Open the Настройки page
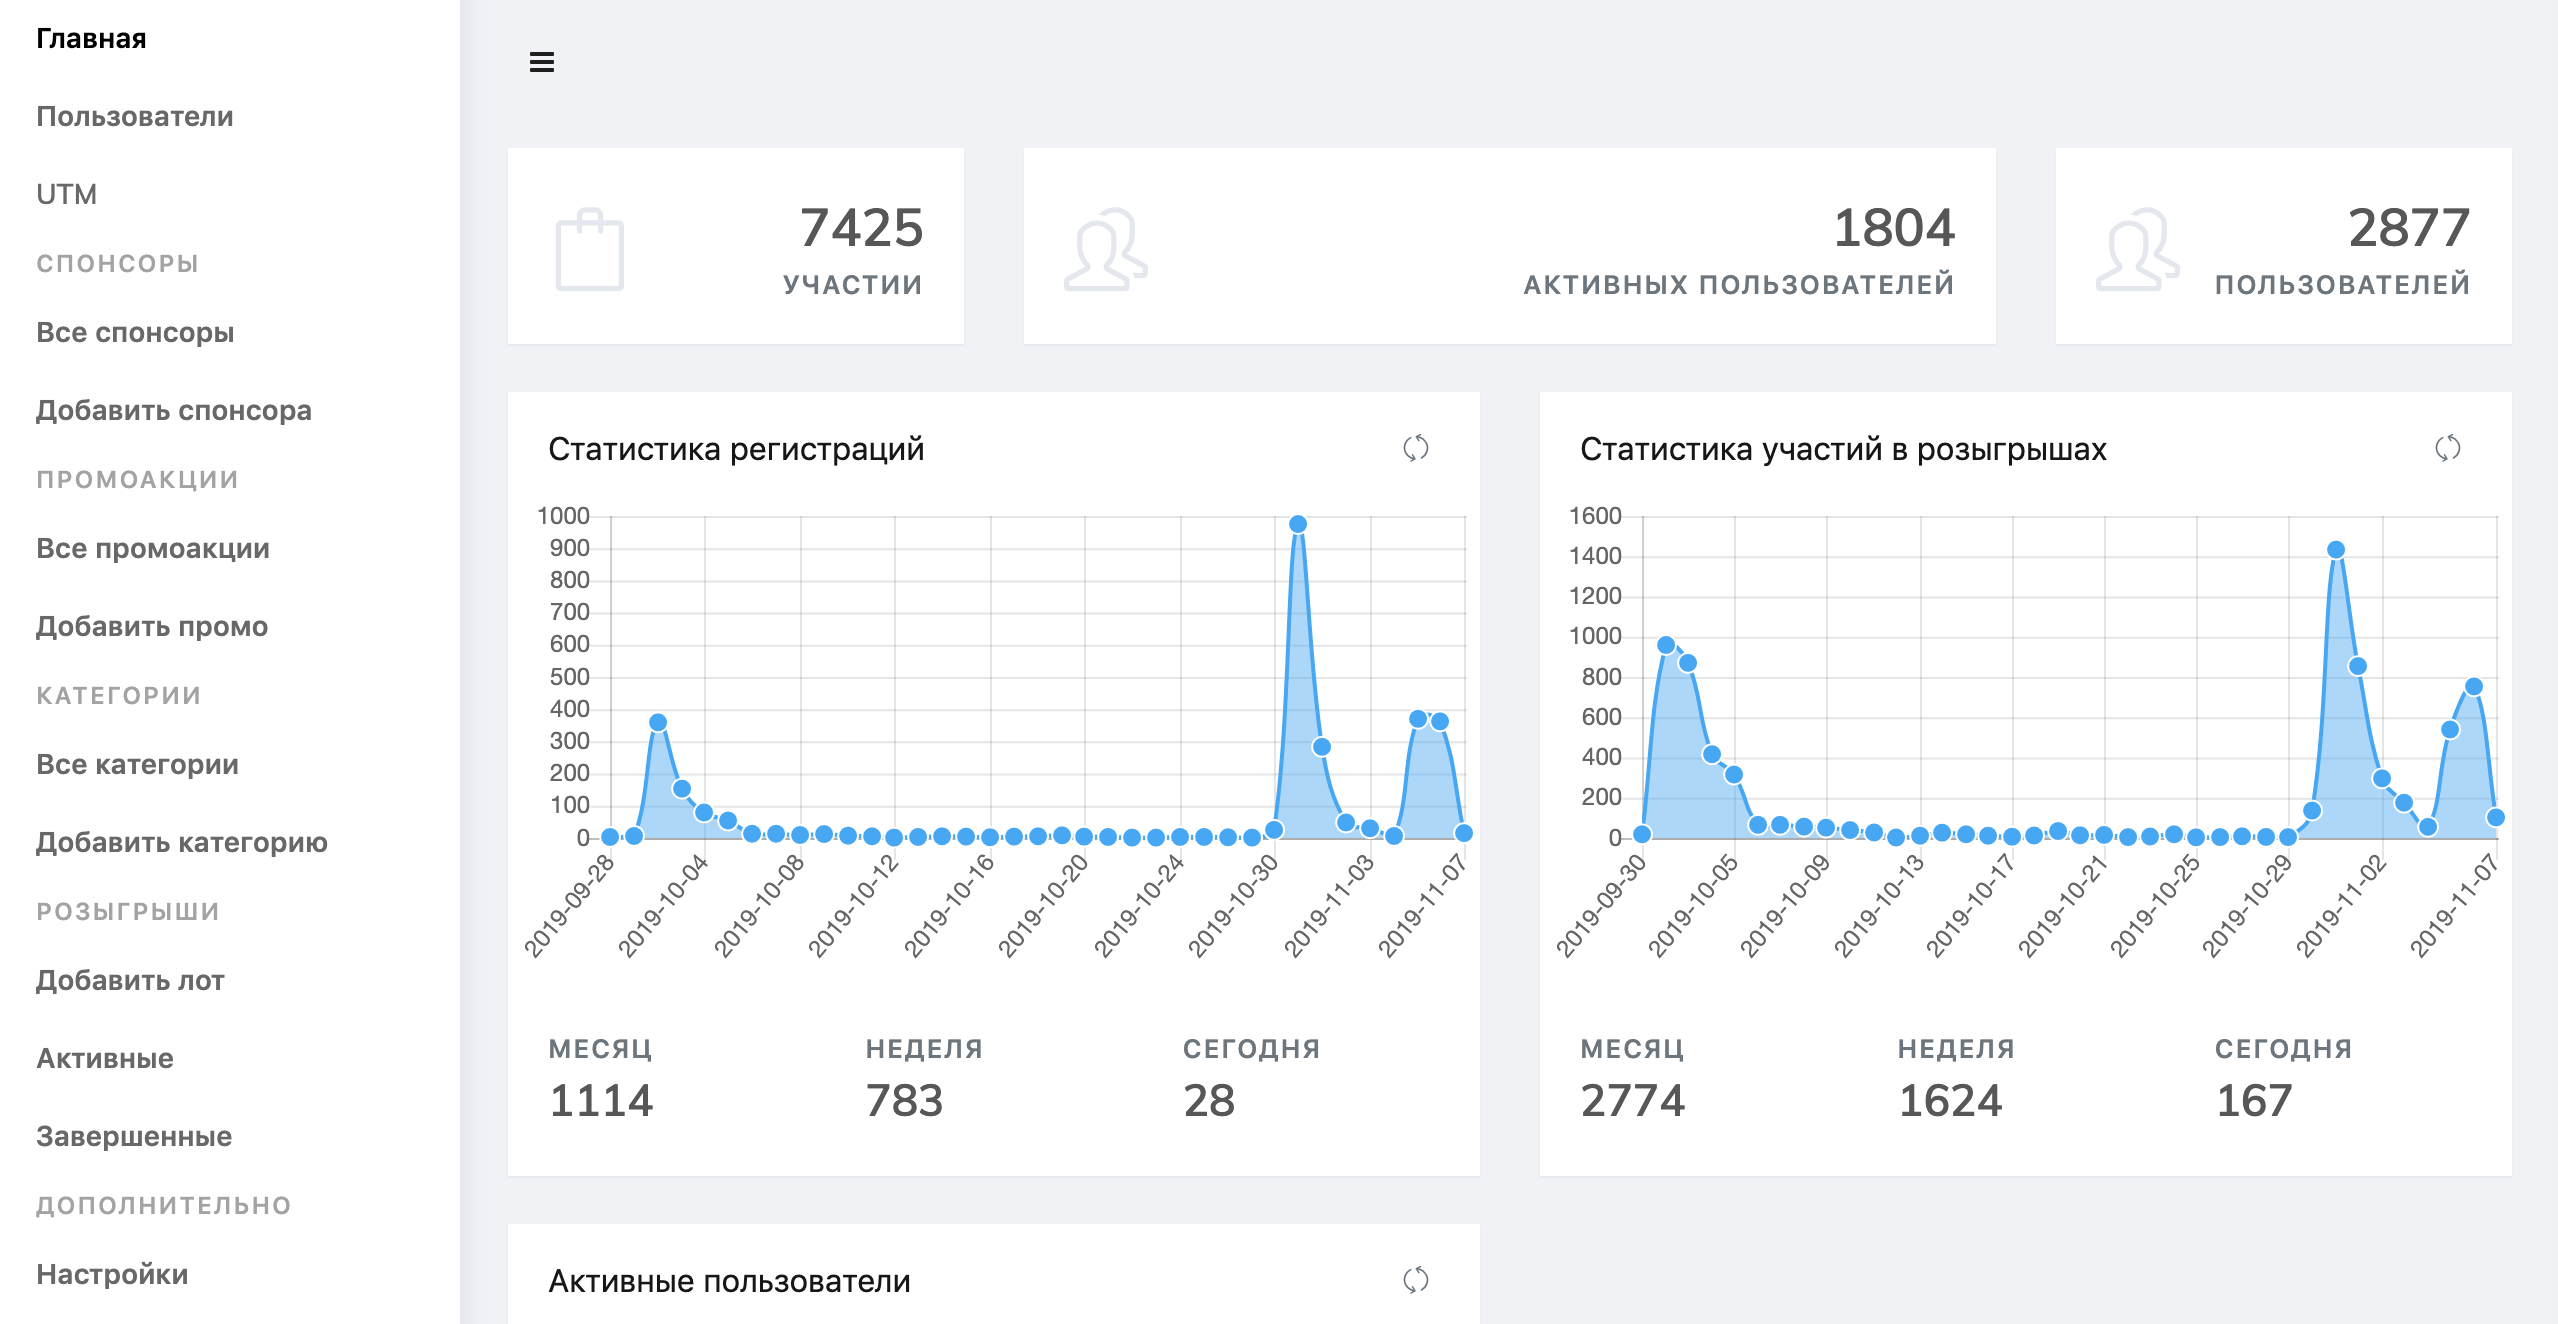 point(112,1274)
